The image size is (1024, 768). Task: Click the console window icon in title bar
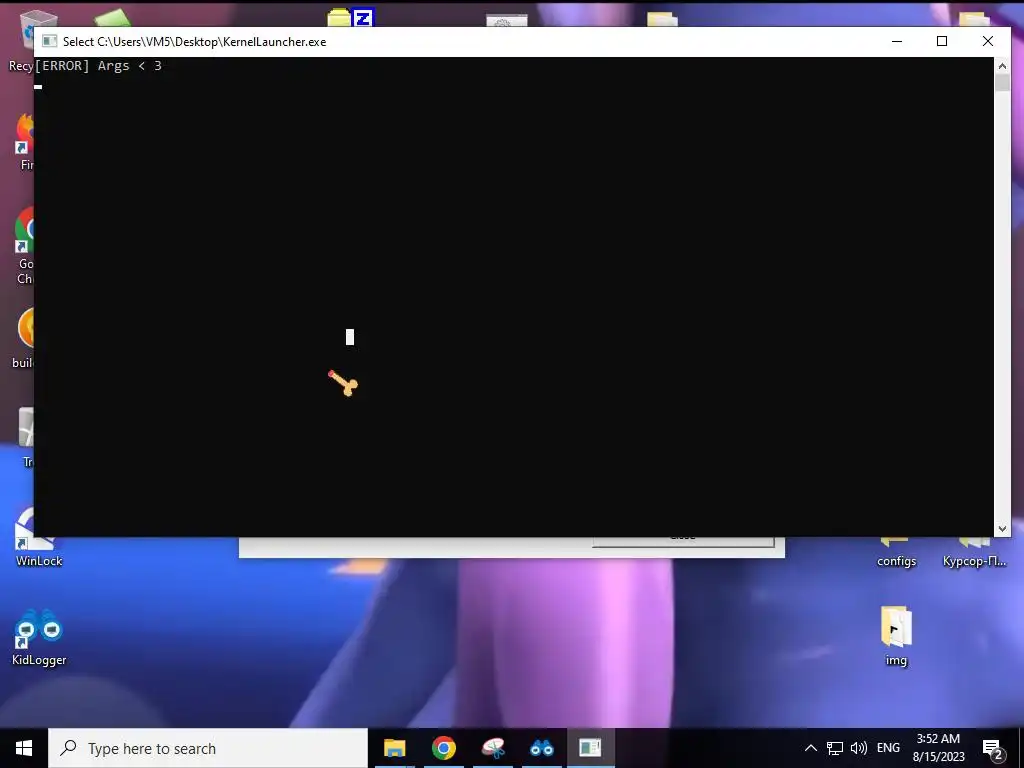click(x=50, y=42)
